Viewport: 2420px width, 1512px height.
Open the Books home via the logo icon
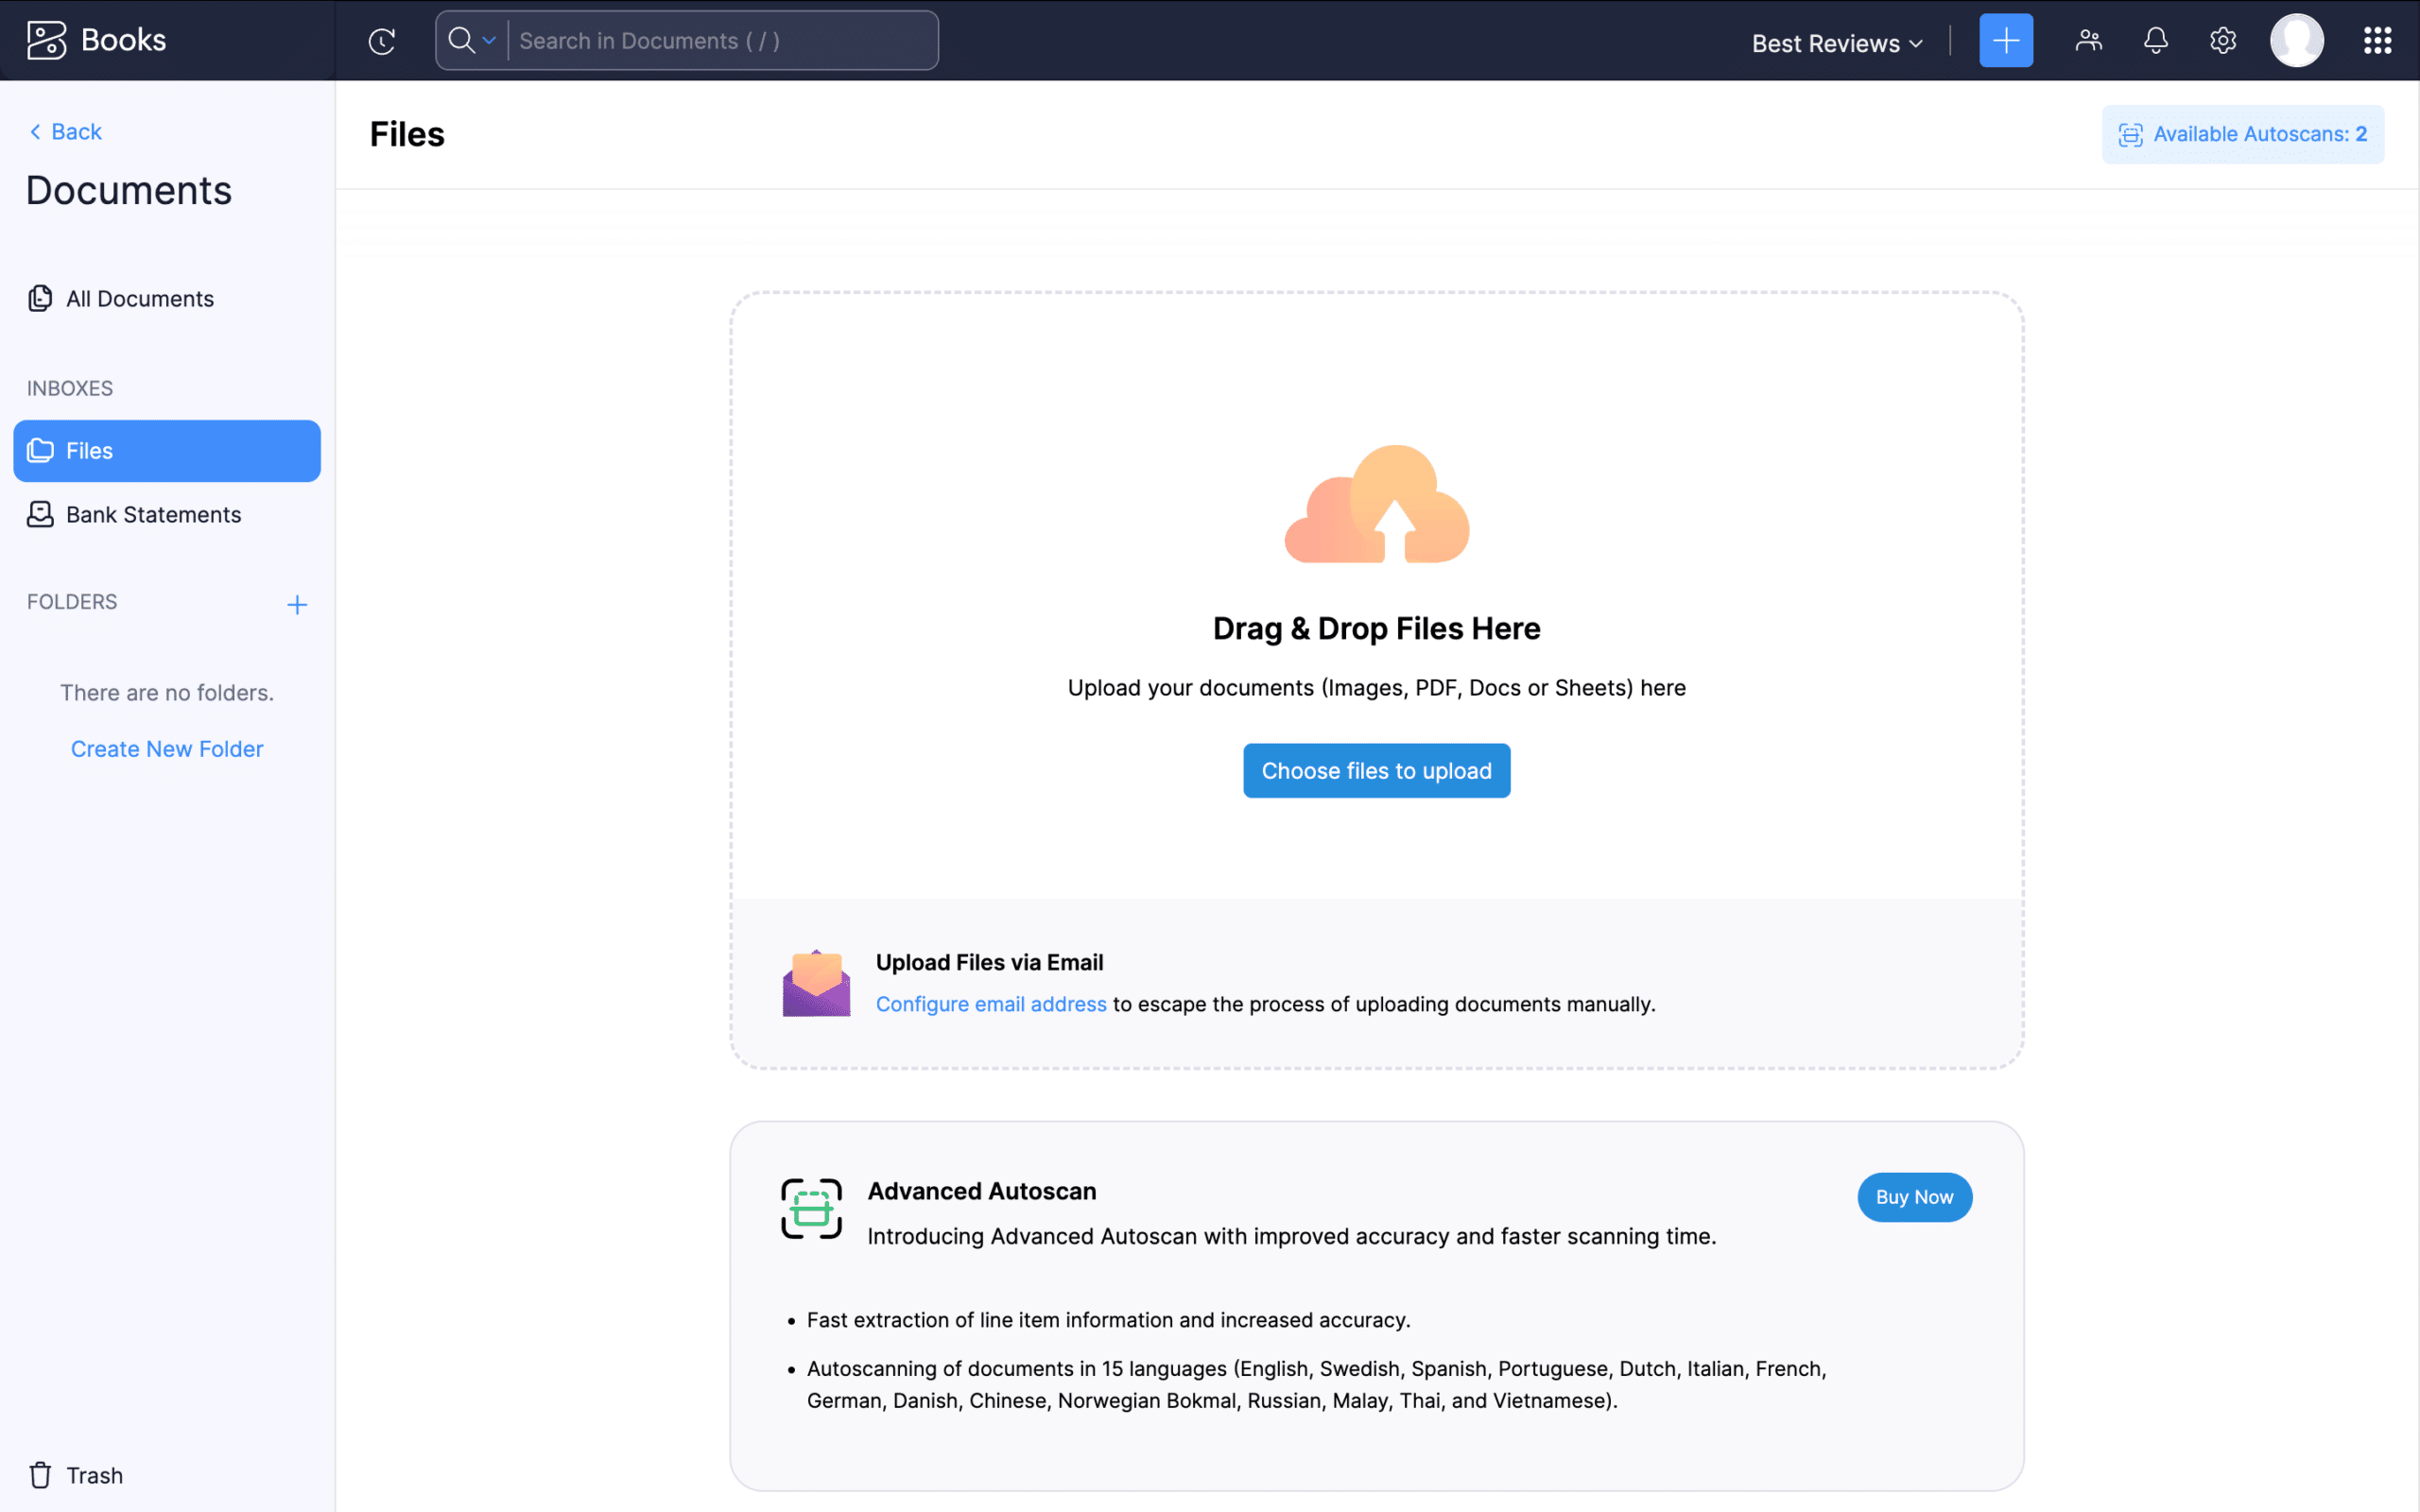46,40
